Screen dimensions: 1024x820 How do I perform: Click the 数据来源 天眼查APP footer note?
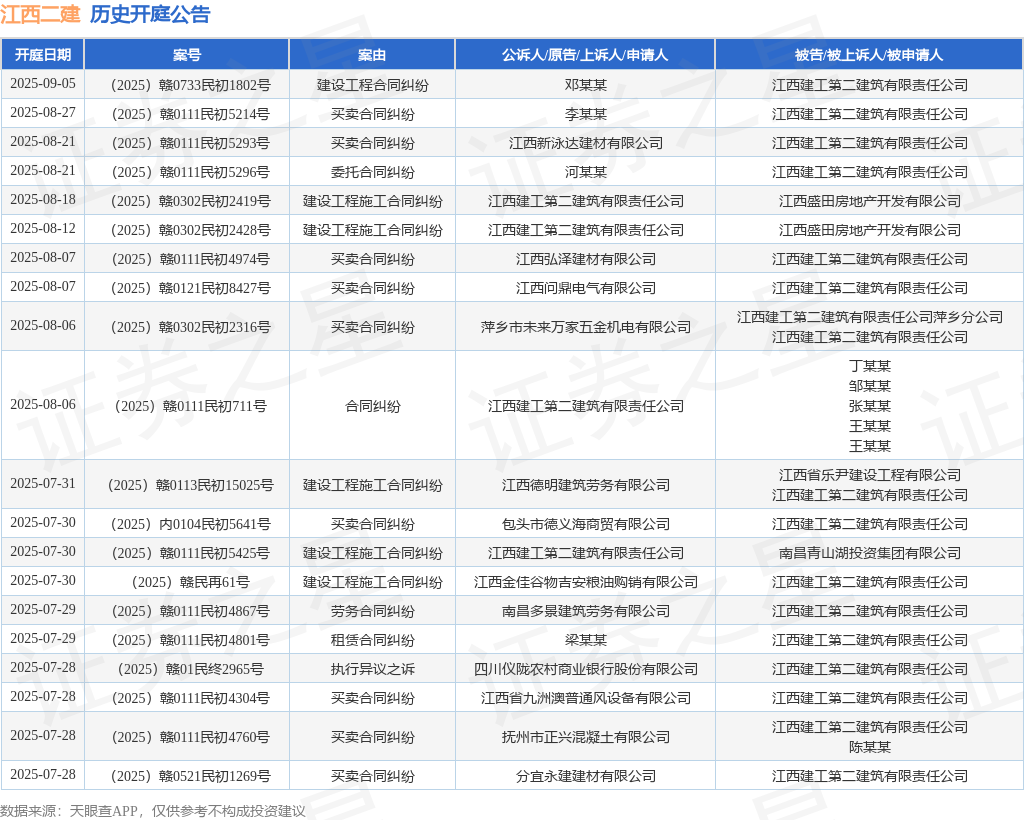(153, 811)
